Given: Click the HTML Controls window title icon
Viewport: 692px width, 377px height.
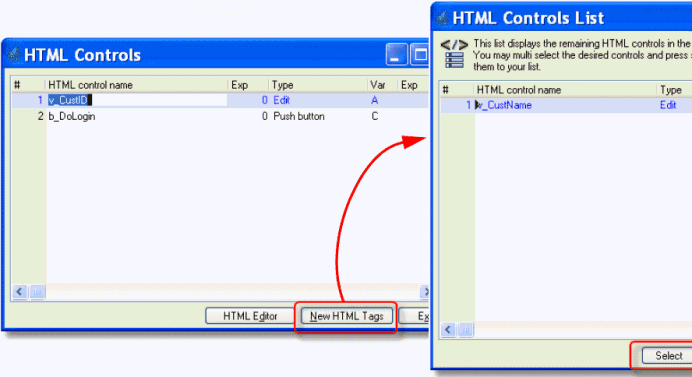Looking at the screenshot, I should (14, 55).
